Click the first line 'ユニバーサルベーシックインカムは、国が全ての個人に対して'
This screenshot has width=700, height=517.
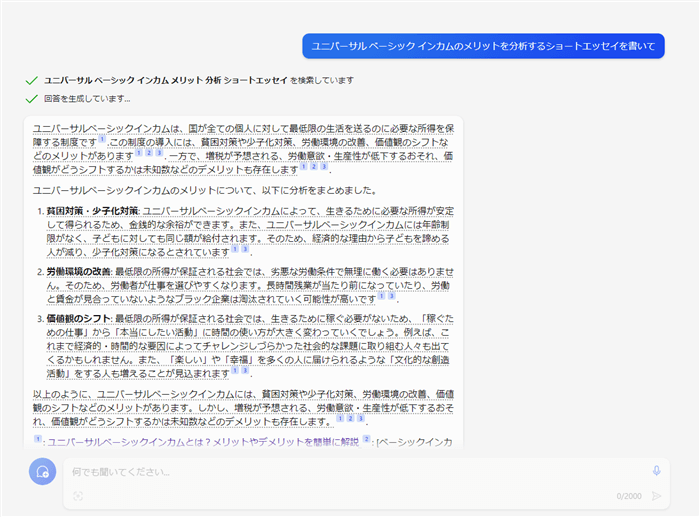coord(243,129)
